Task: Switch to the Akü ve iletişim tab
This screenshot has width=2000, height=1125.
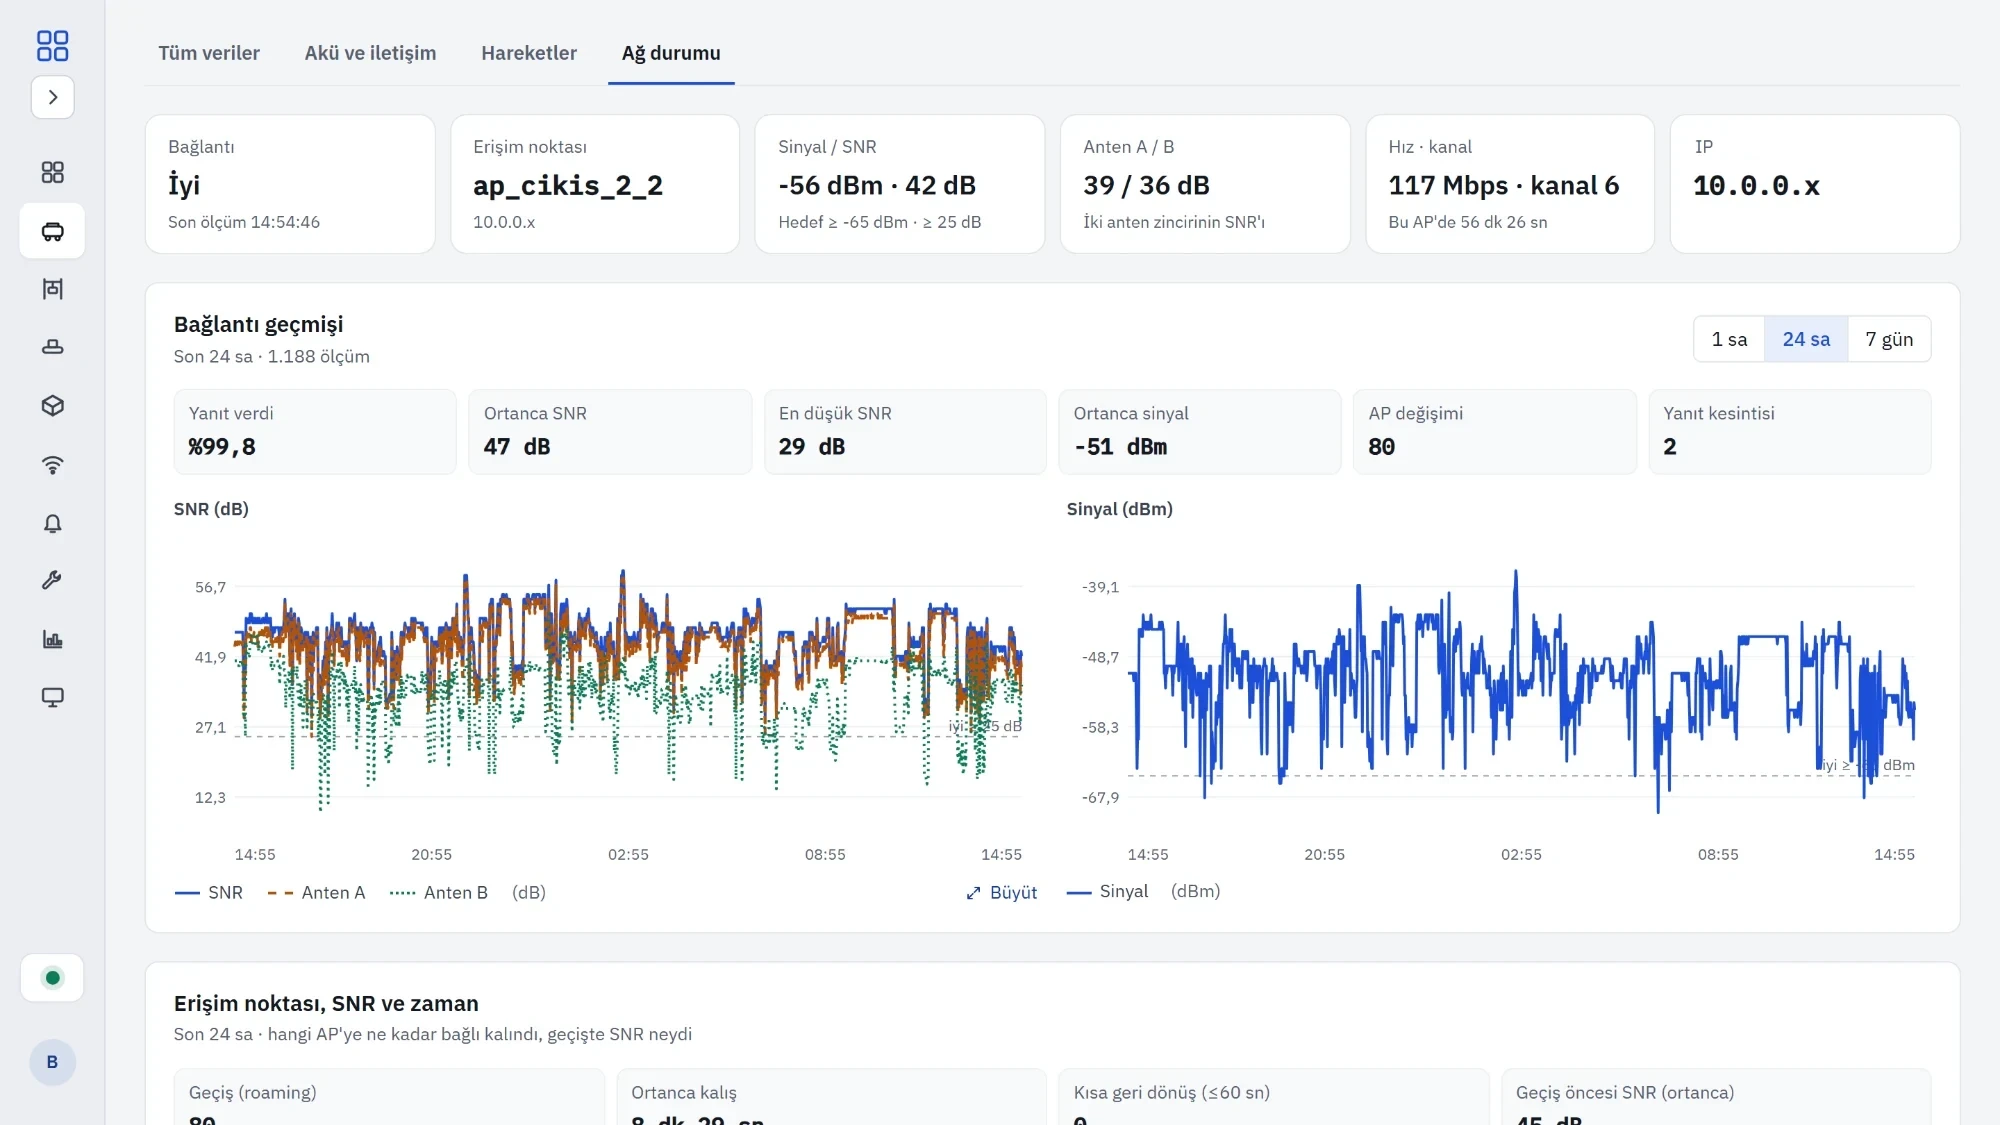Action: pos(370,53)
